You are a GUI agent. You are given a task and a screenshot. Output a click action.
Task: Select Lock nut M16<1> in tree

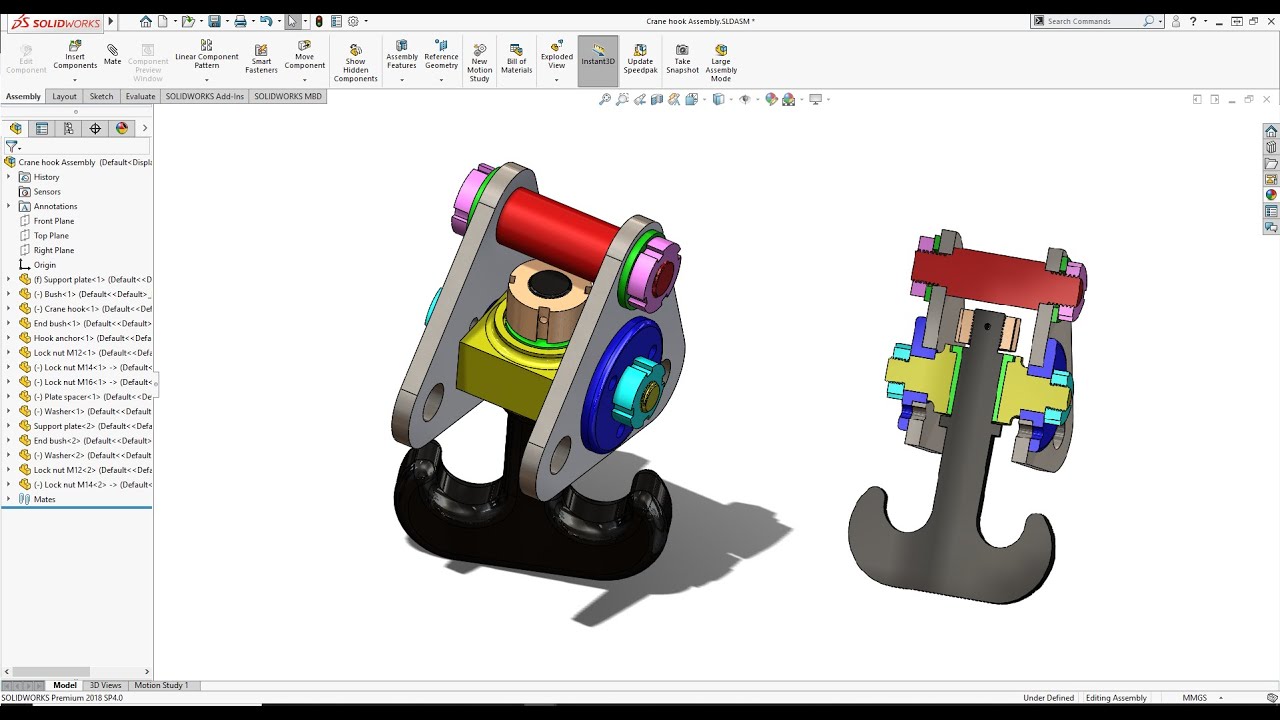click(x=84, y=382)
